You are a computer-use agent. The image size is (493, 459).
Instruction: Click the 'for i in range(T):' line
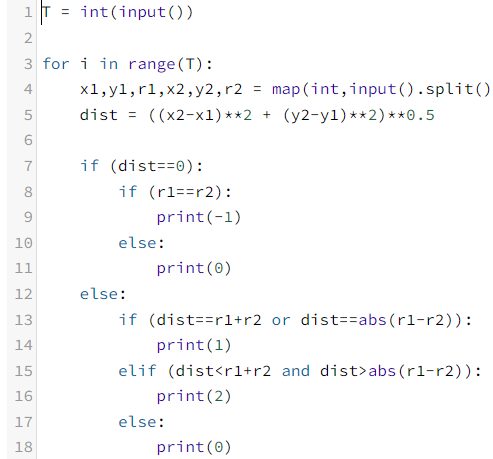coord(127,64)
